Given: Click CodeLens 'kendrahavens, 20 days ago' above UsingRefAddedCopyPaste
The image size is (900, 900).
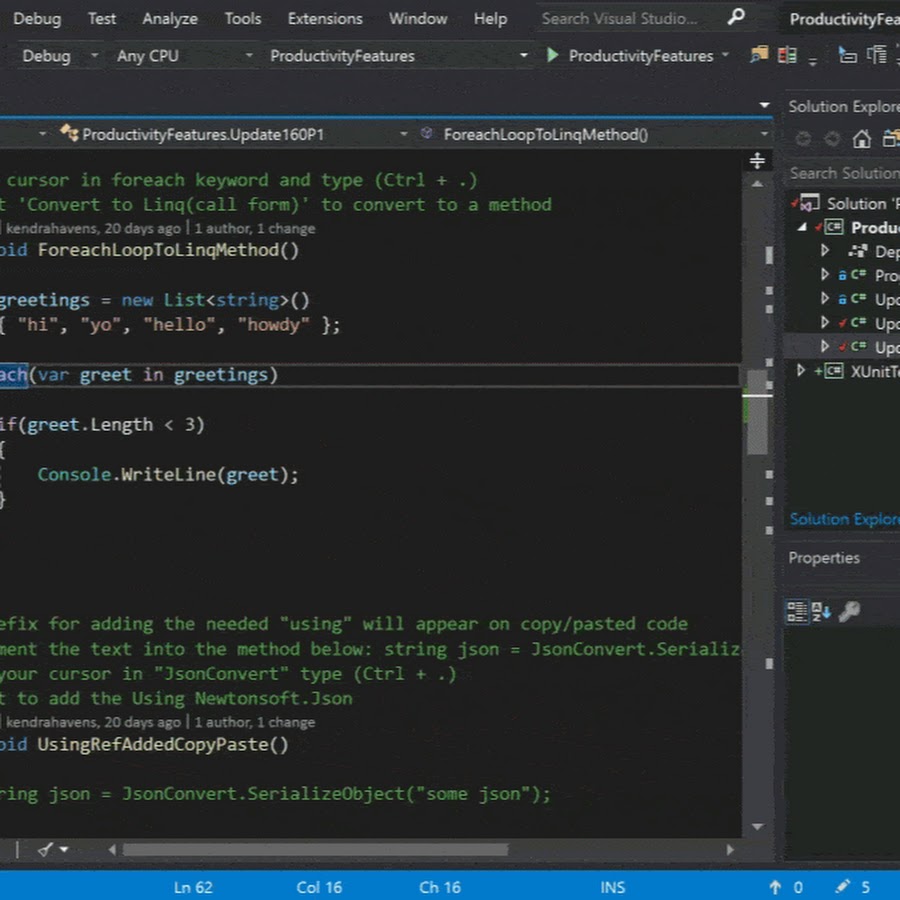Looking at the screenshot, I should click(93, 722).
